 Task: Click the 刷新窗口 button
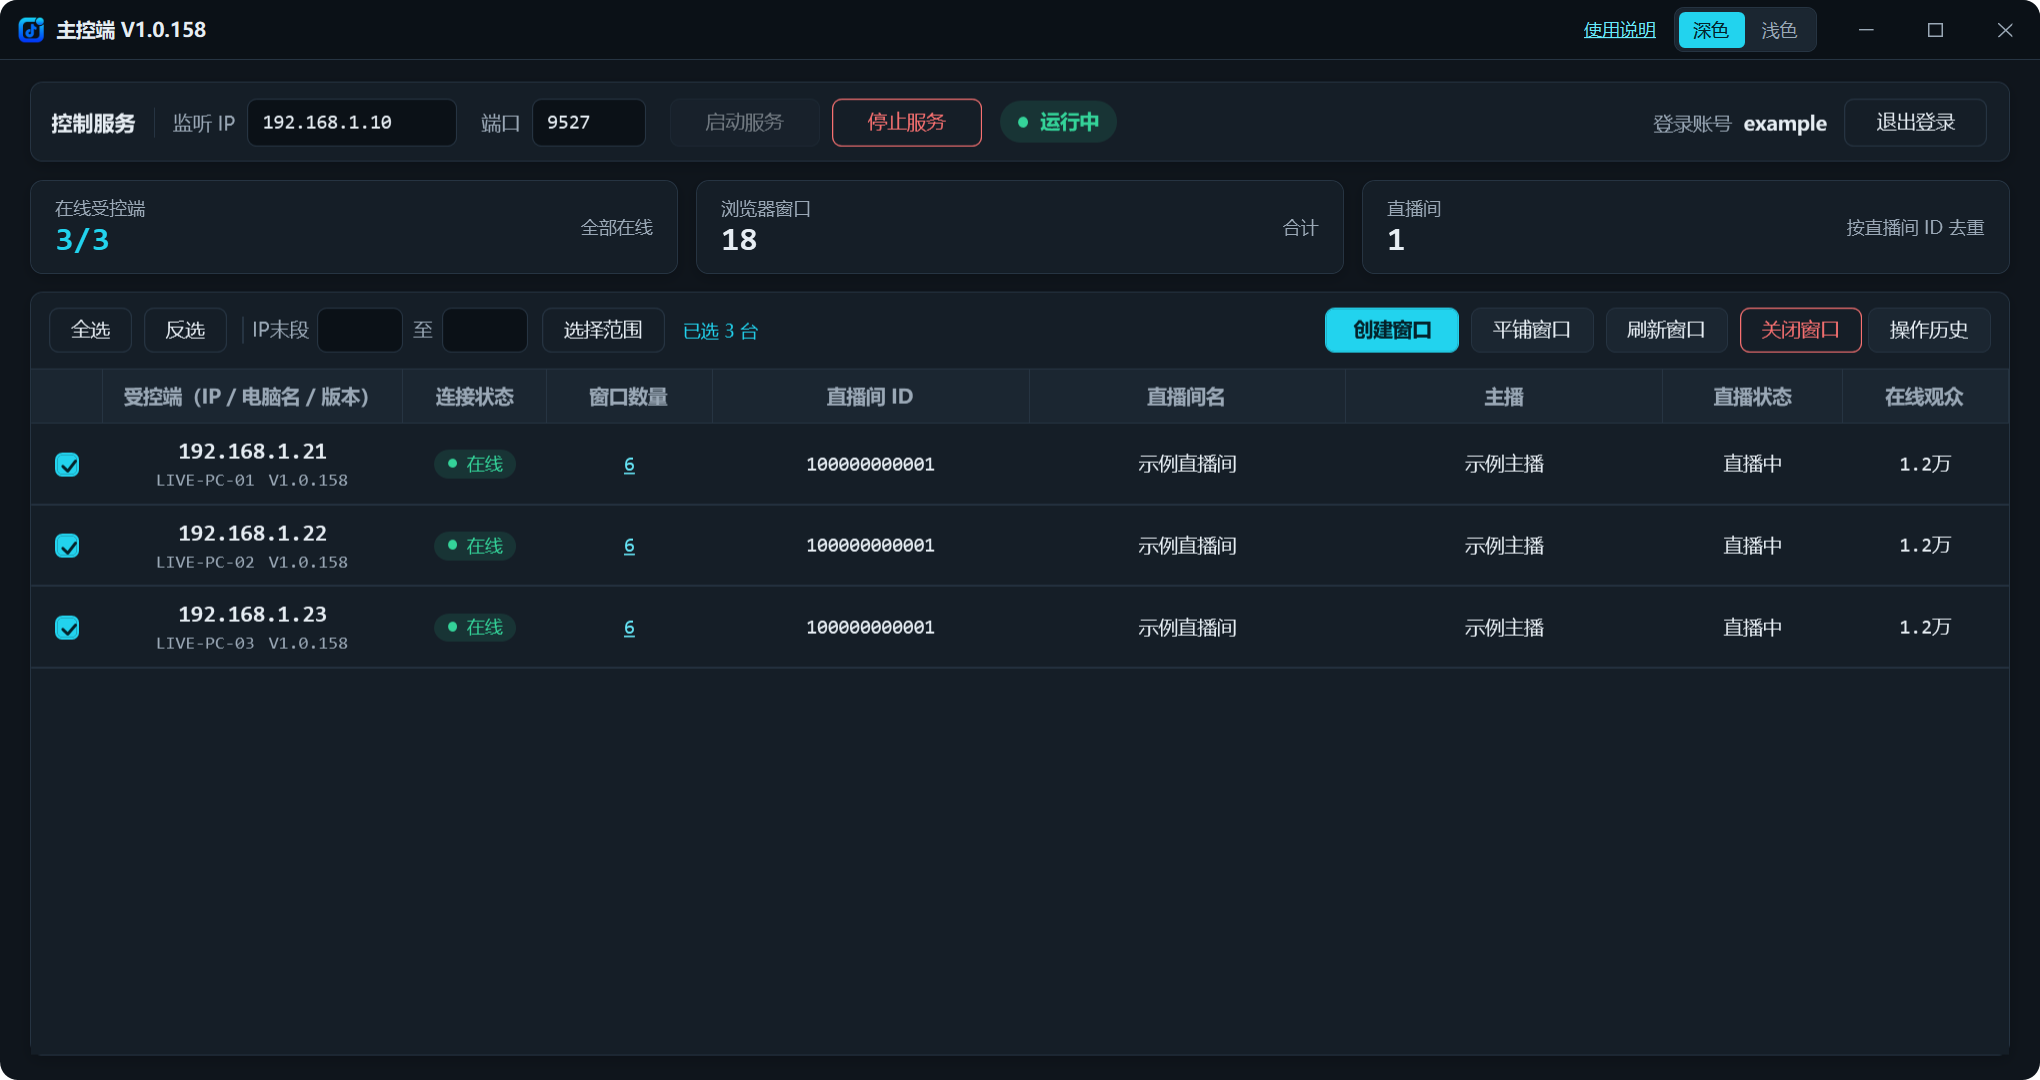click(x=1666, y=330)
